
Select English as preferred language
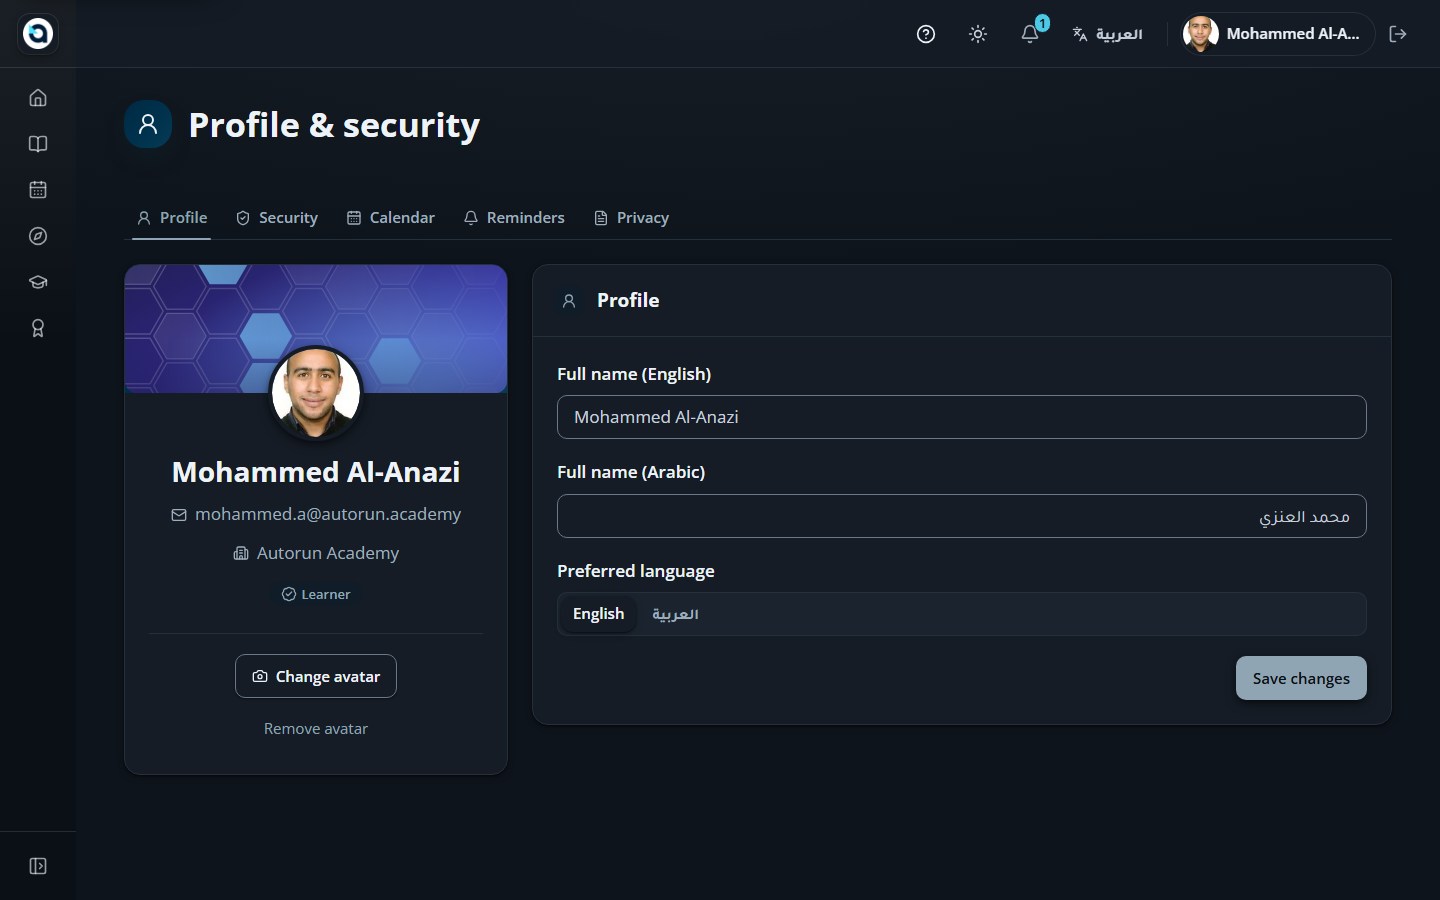[598, 614]
